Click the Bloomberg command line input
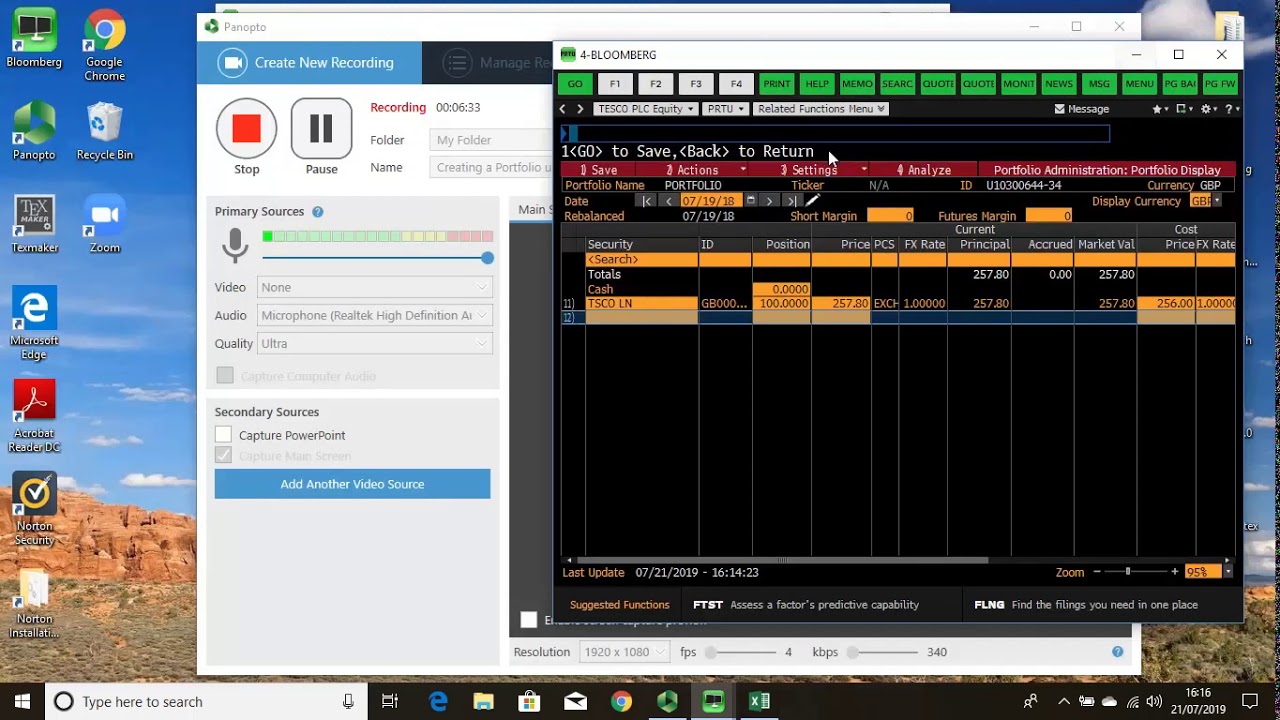The width and height of the screenshot is (1280, 720). point(835,133)
